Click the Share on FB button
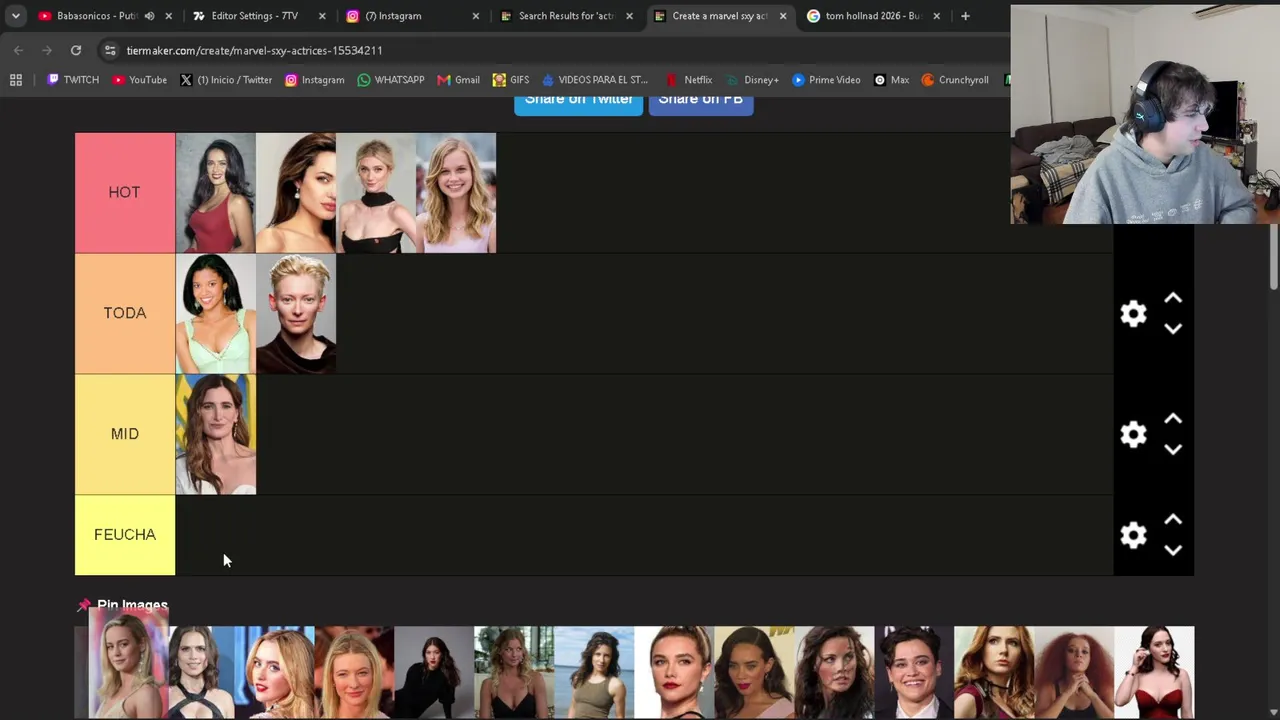 click(701, 103)
